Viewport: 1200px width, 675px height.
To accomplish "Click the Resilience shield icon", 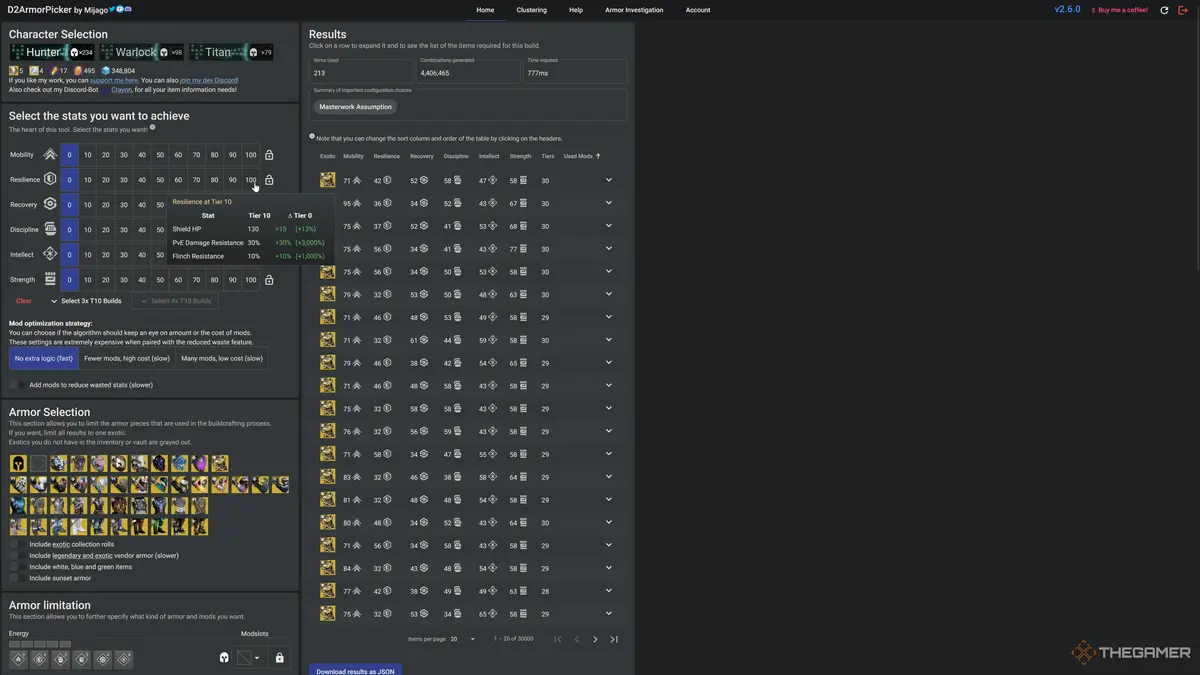I will pyautogui.click(x=50, y=180).
